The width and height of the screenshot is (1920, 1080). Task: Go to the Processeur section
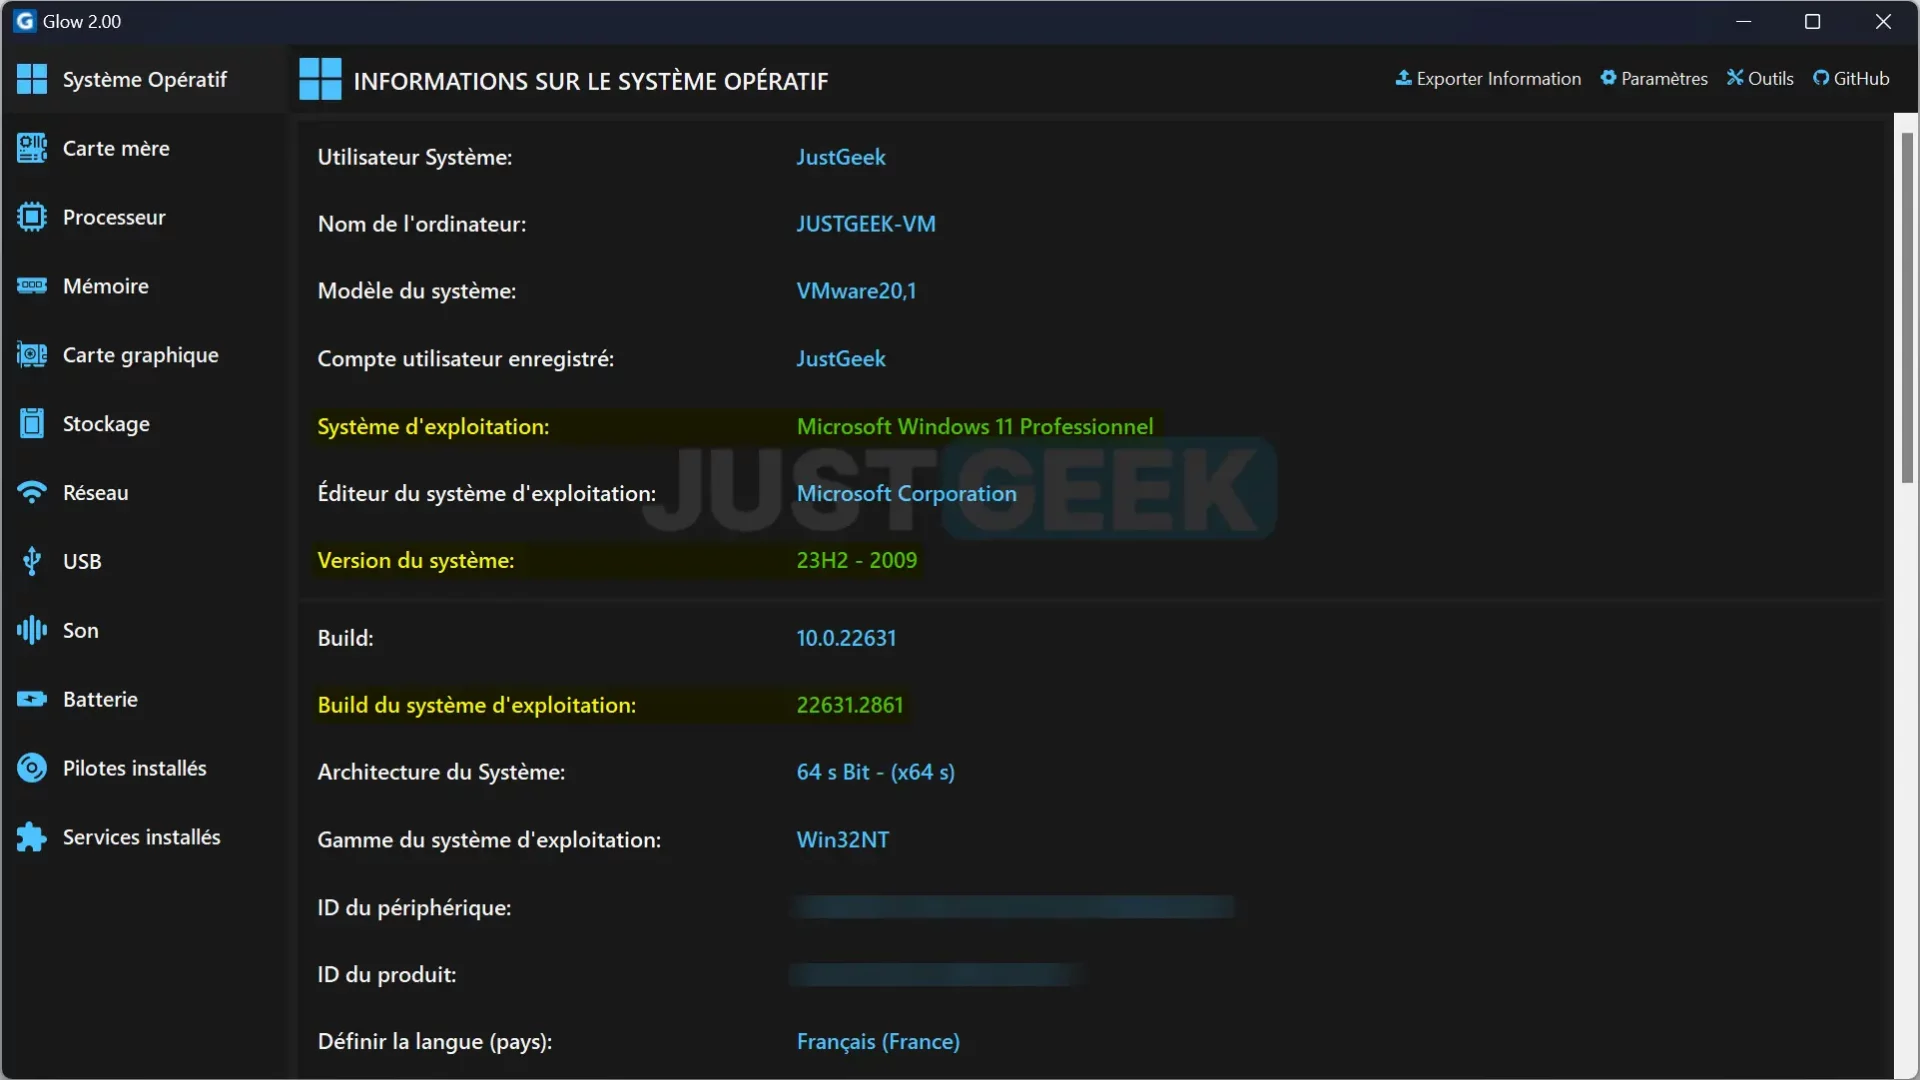coord(145,217)
